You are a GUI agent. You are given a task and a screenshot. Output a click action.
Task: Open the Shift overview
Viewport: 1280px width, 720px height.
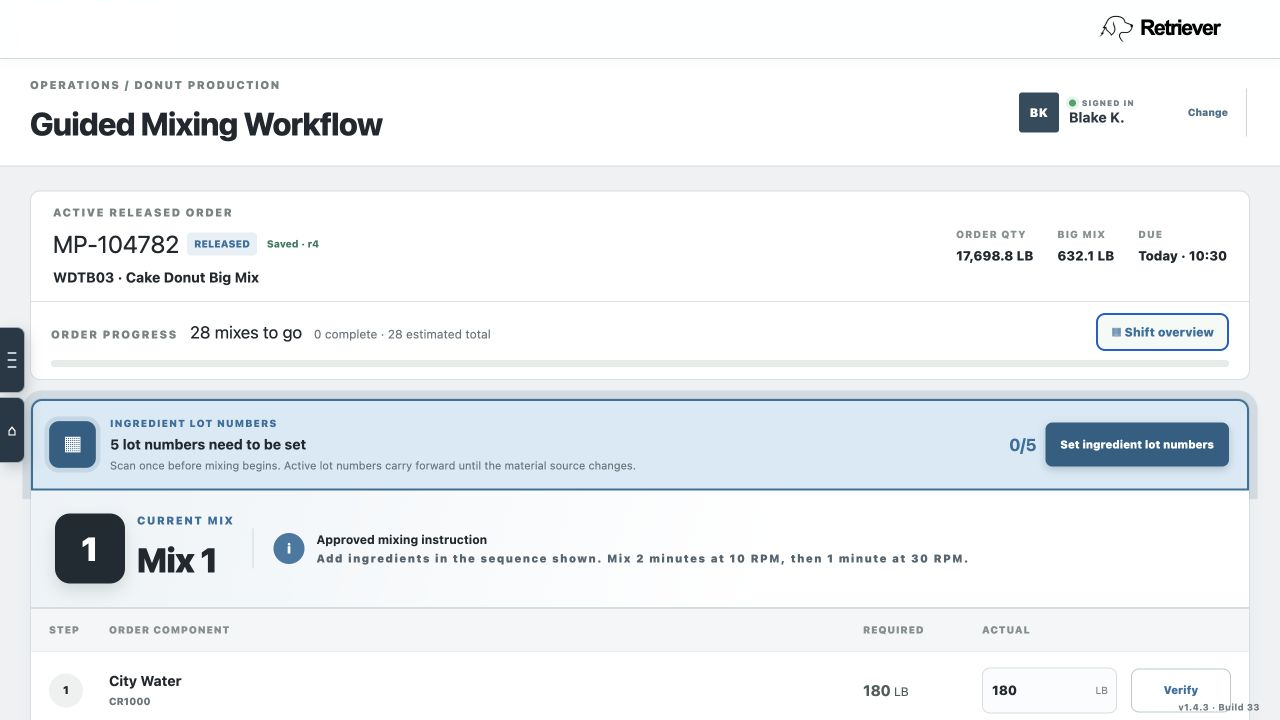coord(1162,332)
